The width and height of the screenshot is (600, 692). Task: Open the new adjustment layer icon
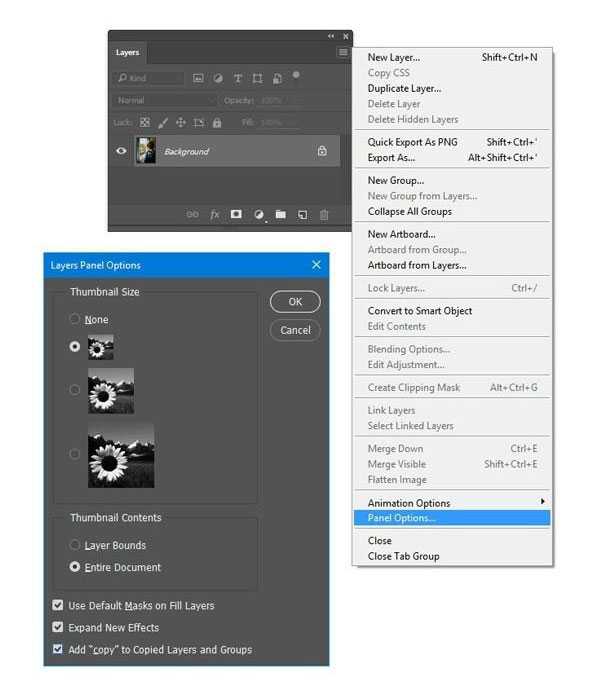pyautogui.click(x=258, y=214)
